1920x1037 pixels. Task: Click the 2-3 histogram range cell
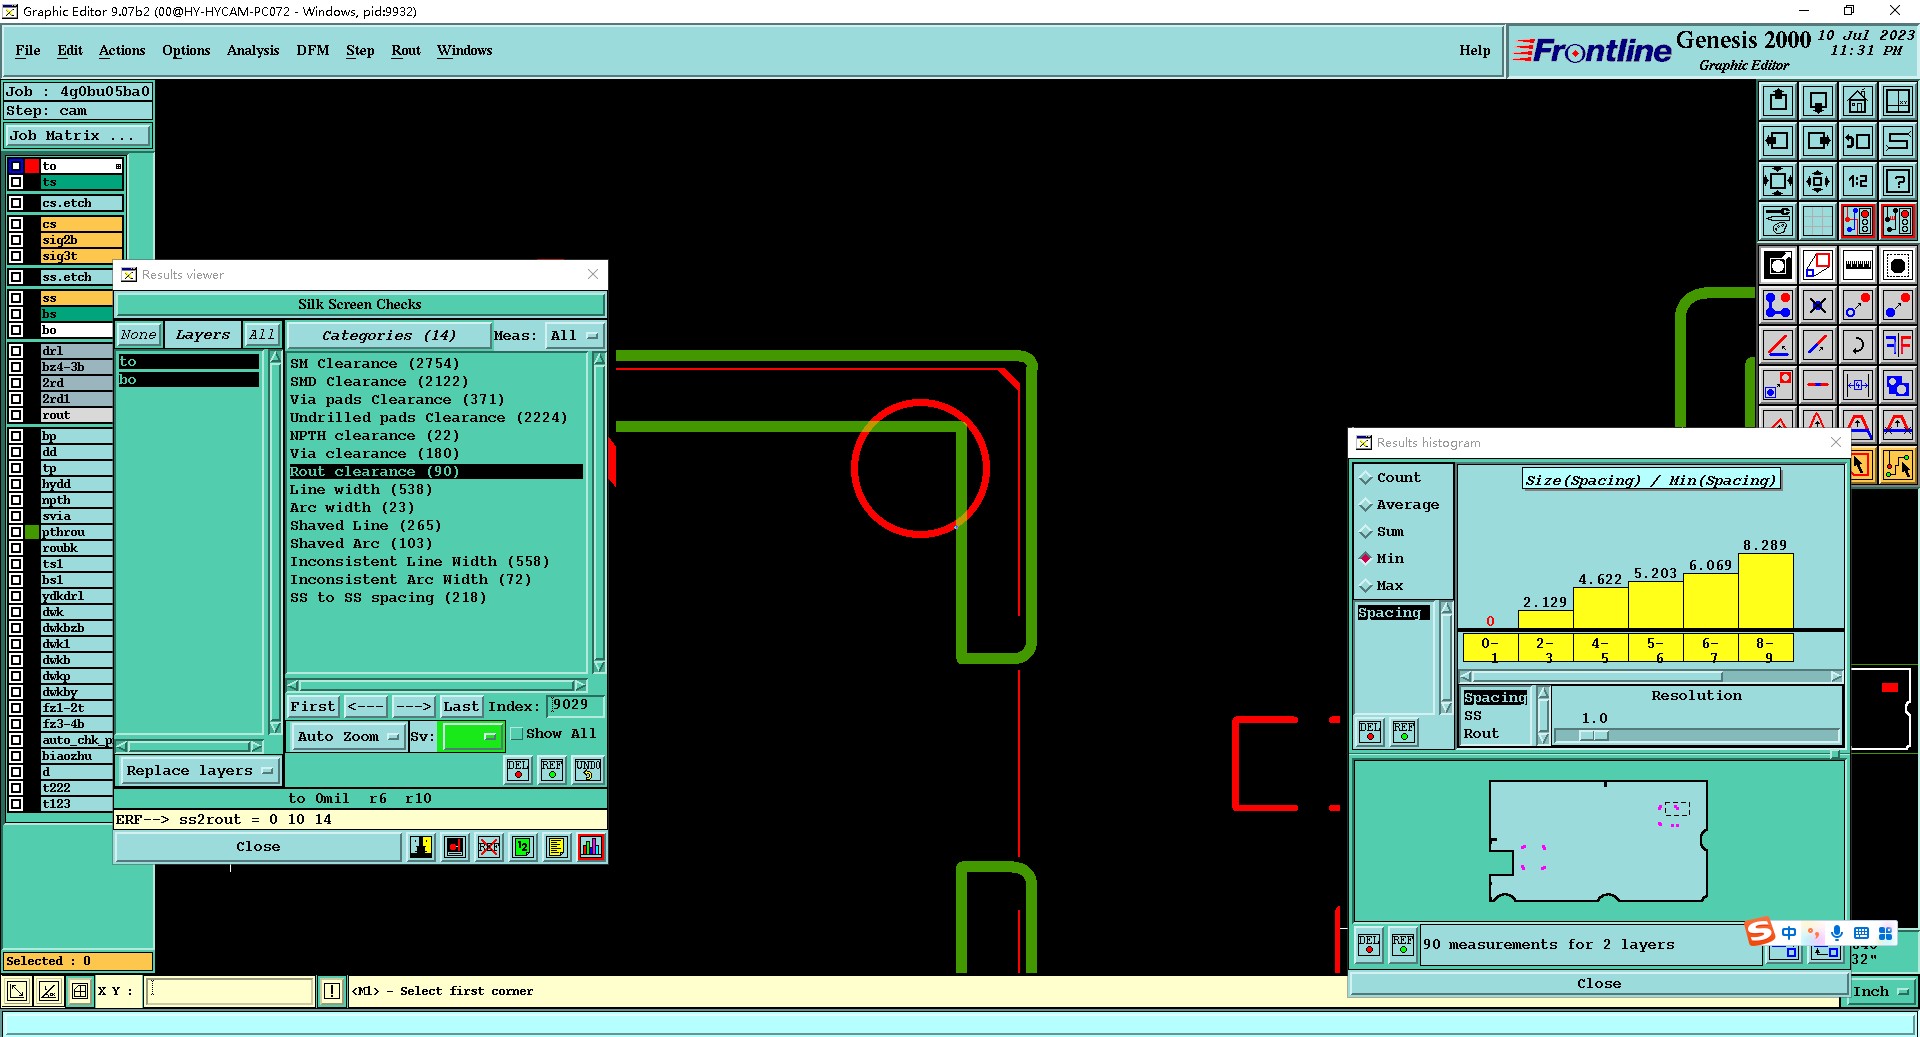click(x=1545, y=648)
